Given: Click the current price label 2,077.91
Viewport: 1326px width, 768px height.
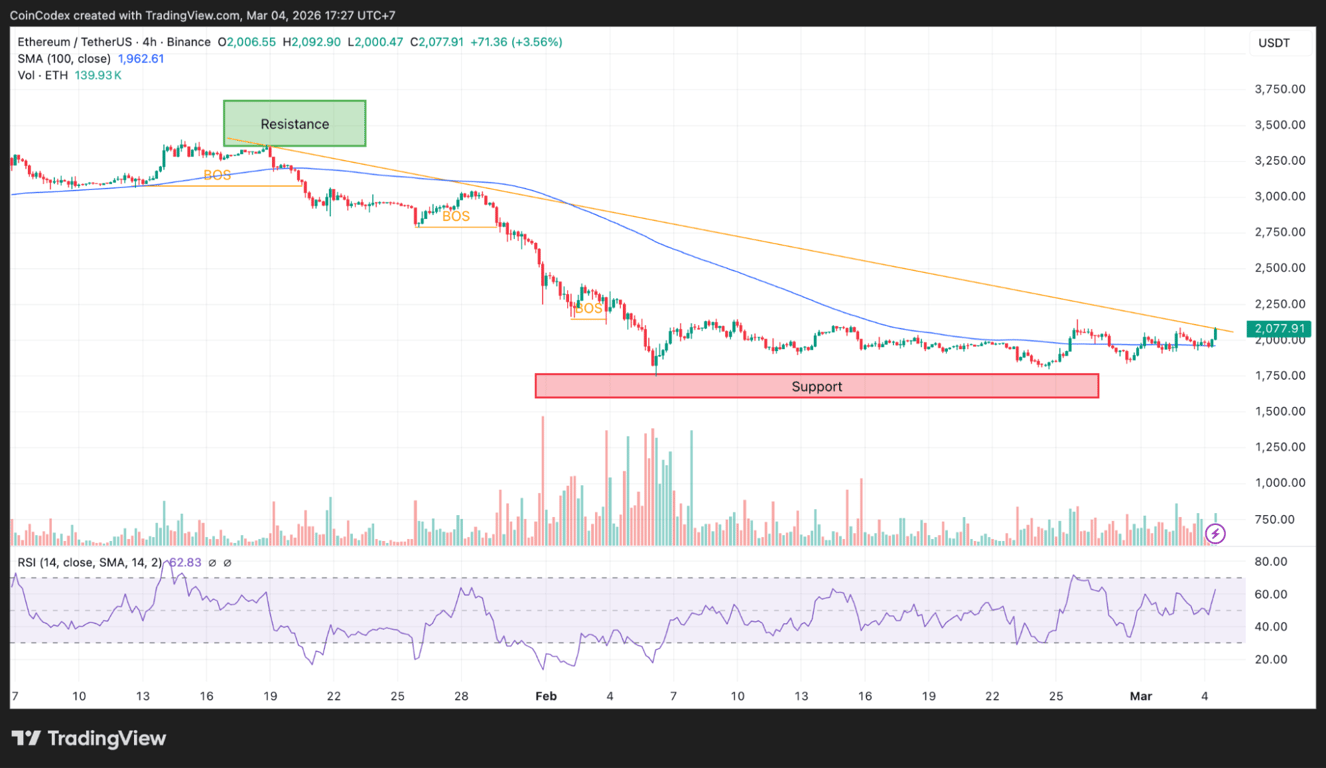Looking at the screenshot, I should tap(1278, 328).
